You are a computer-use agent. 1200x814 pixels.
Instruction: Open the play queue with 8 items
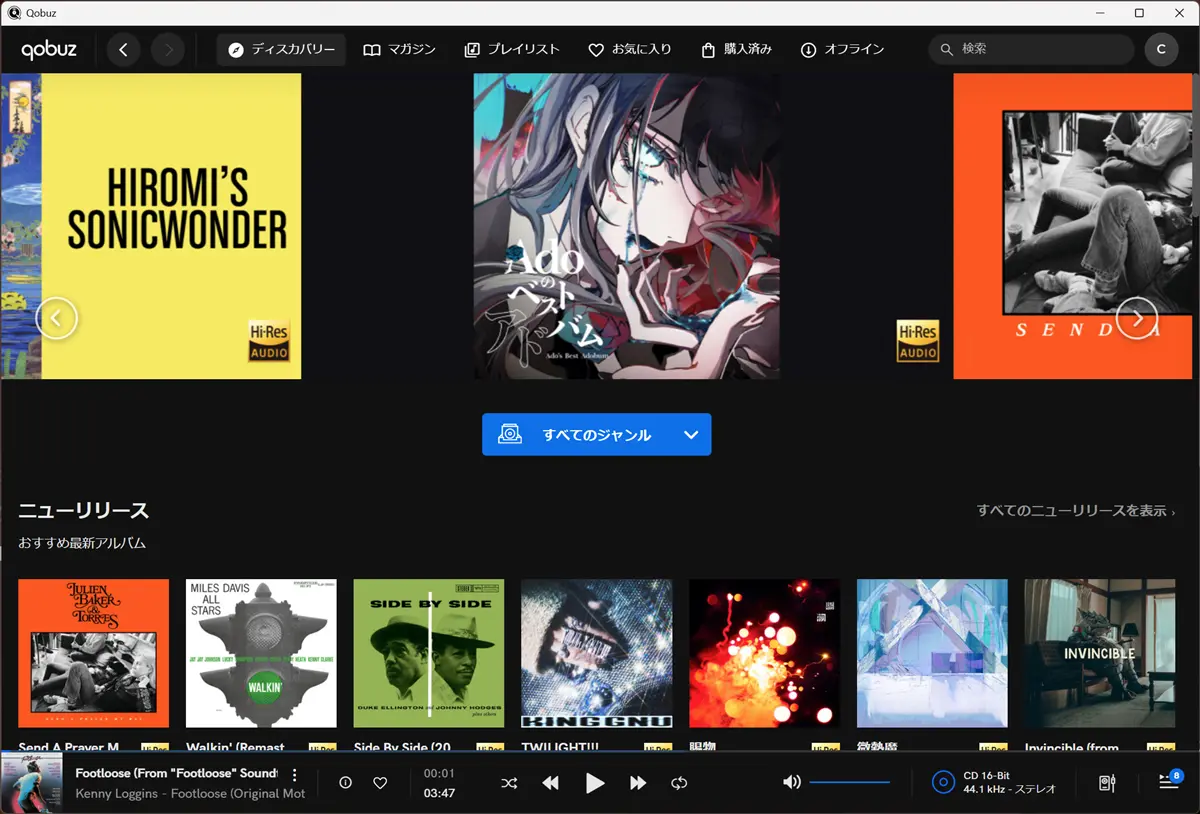pyautogui.click(x=1169, y=781)
